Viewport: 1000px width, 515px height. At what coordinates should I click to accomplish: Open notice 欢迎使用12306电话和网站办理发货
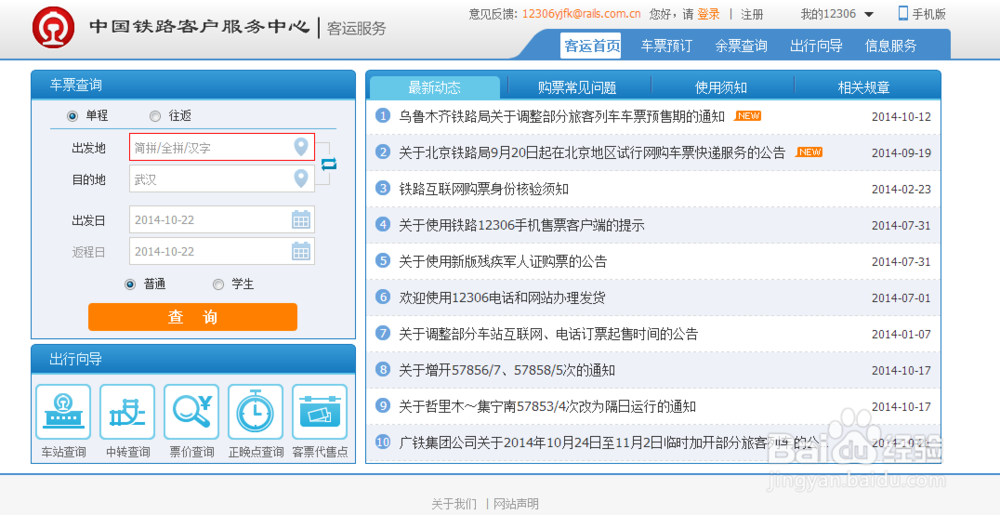[502, 298]
